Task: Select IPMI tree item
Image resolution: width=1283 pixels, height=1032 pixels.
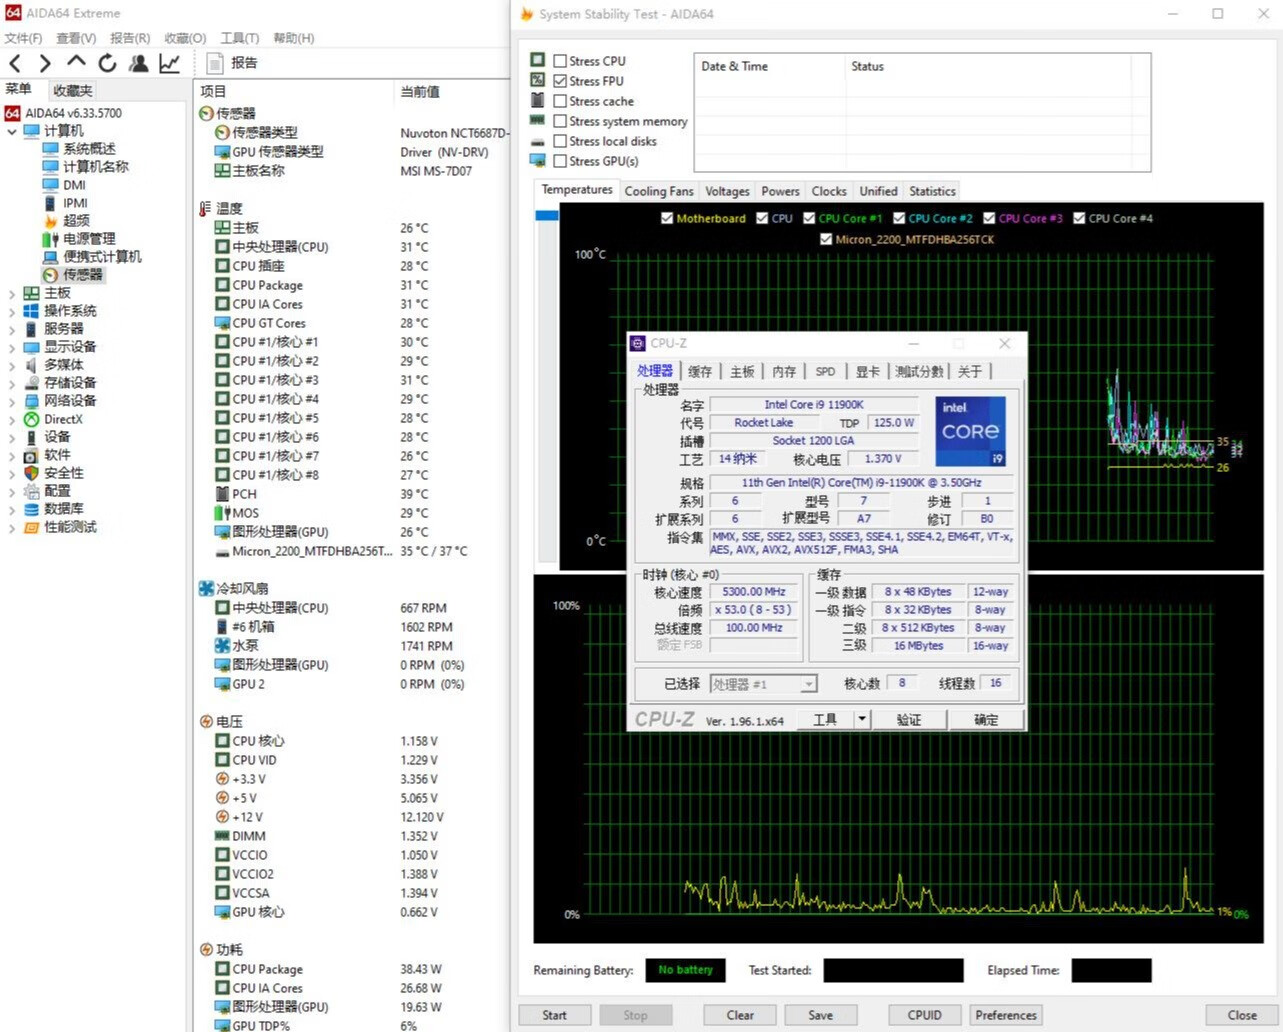Action: pos(75,202)
